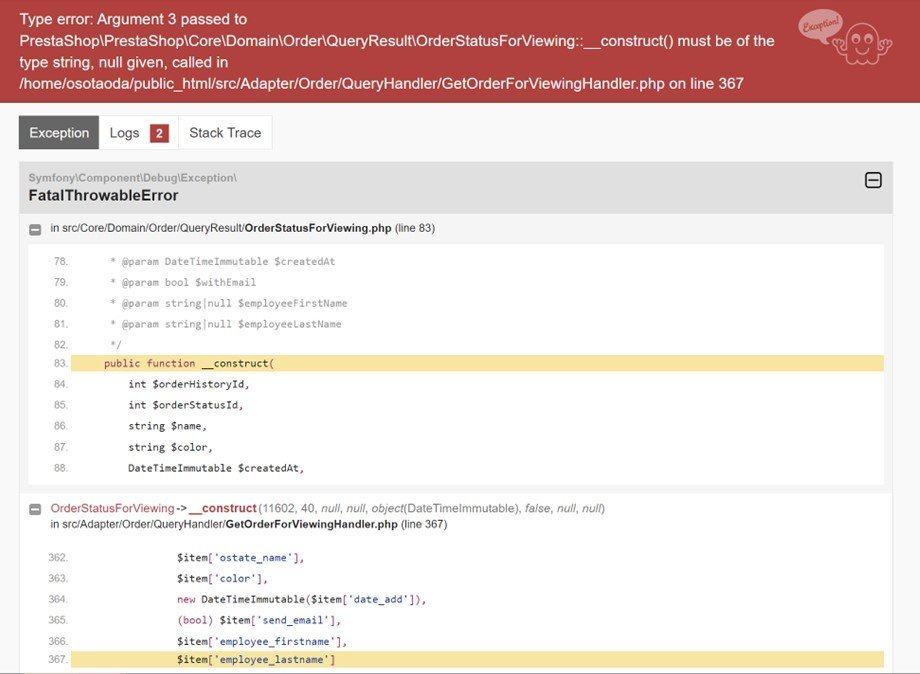Click the '@param bool $withEmail' comment line

tap(183, 282)
